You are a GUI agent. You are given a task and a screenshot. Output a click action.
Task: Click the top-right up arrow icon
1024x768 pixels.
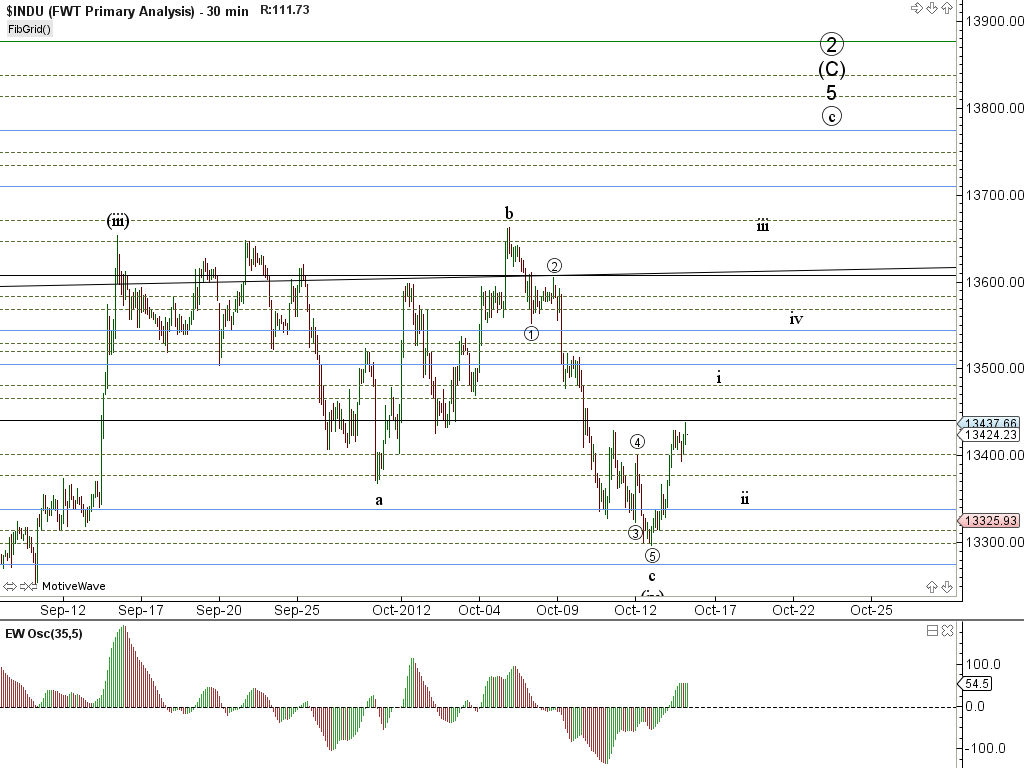tap(946, 9)
